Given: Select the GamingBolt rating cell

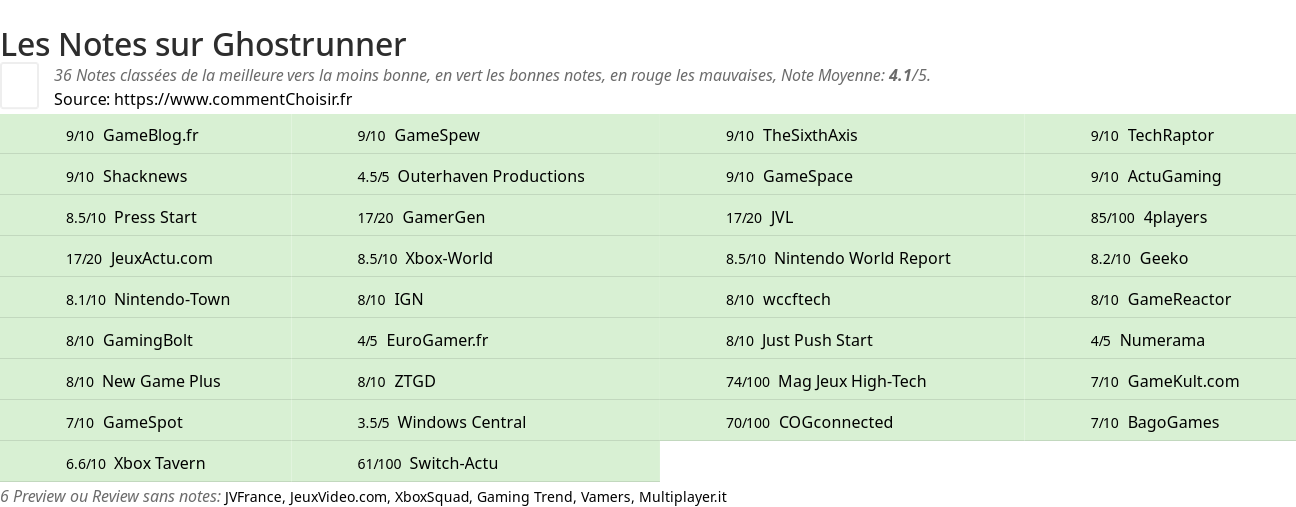Looking at the screenshot, I should [x=129, y=340].
